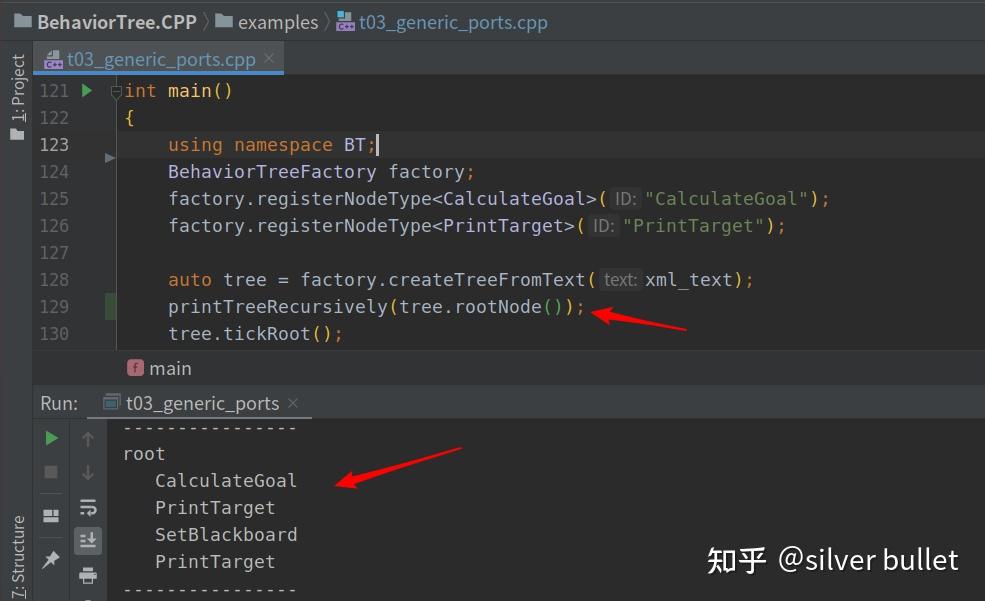Close the t03_generic_ports Run tab
This screenshot has height=601, width=985.
(293, 403)
